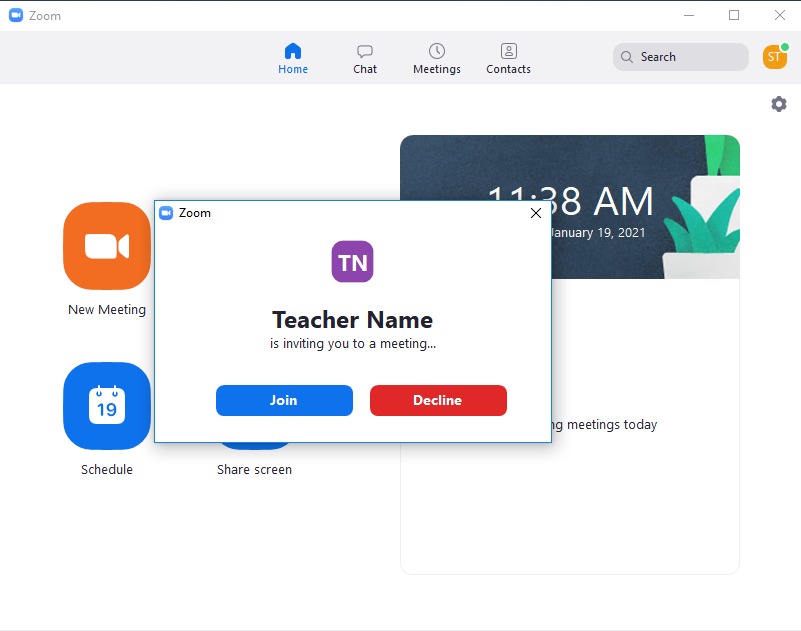
Task: Click the January 19, 2021 date text
Action: tap(598, 233)
